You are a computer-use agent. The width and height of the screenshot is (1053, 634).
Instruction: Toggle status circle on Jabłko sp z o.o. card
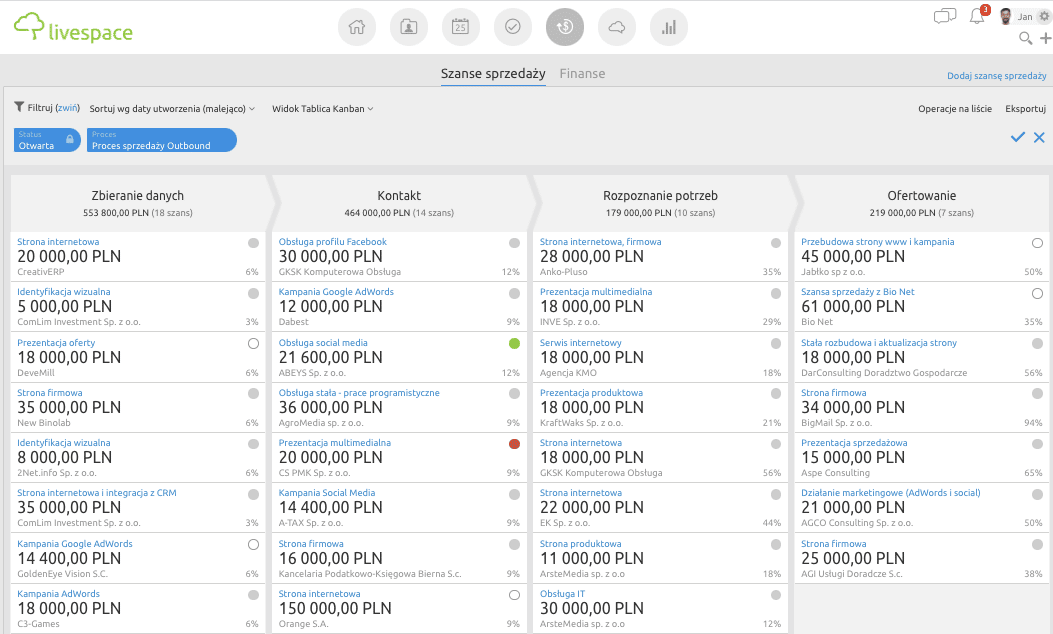click(1038, 243)
